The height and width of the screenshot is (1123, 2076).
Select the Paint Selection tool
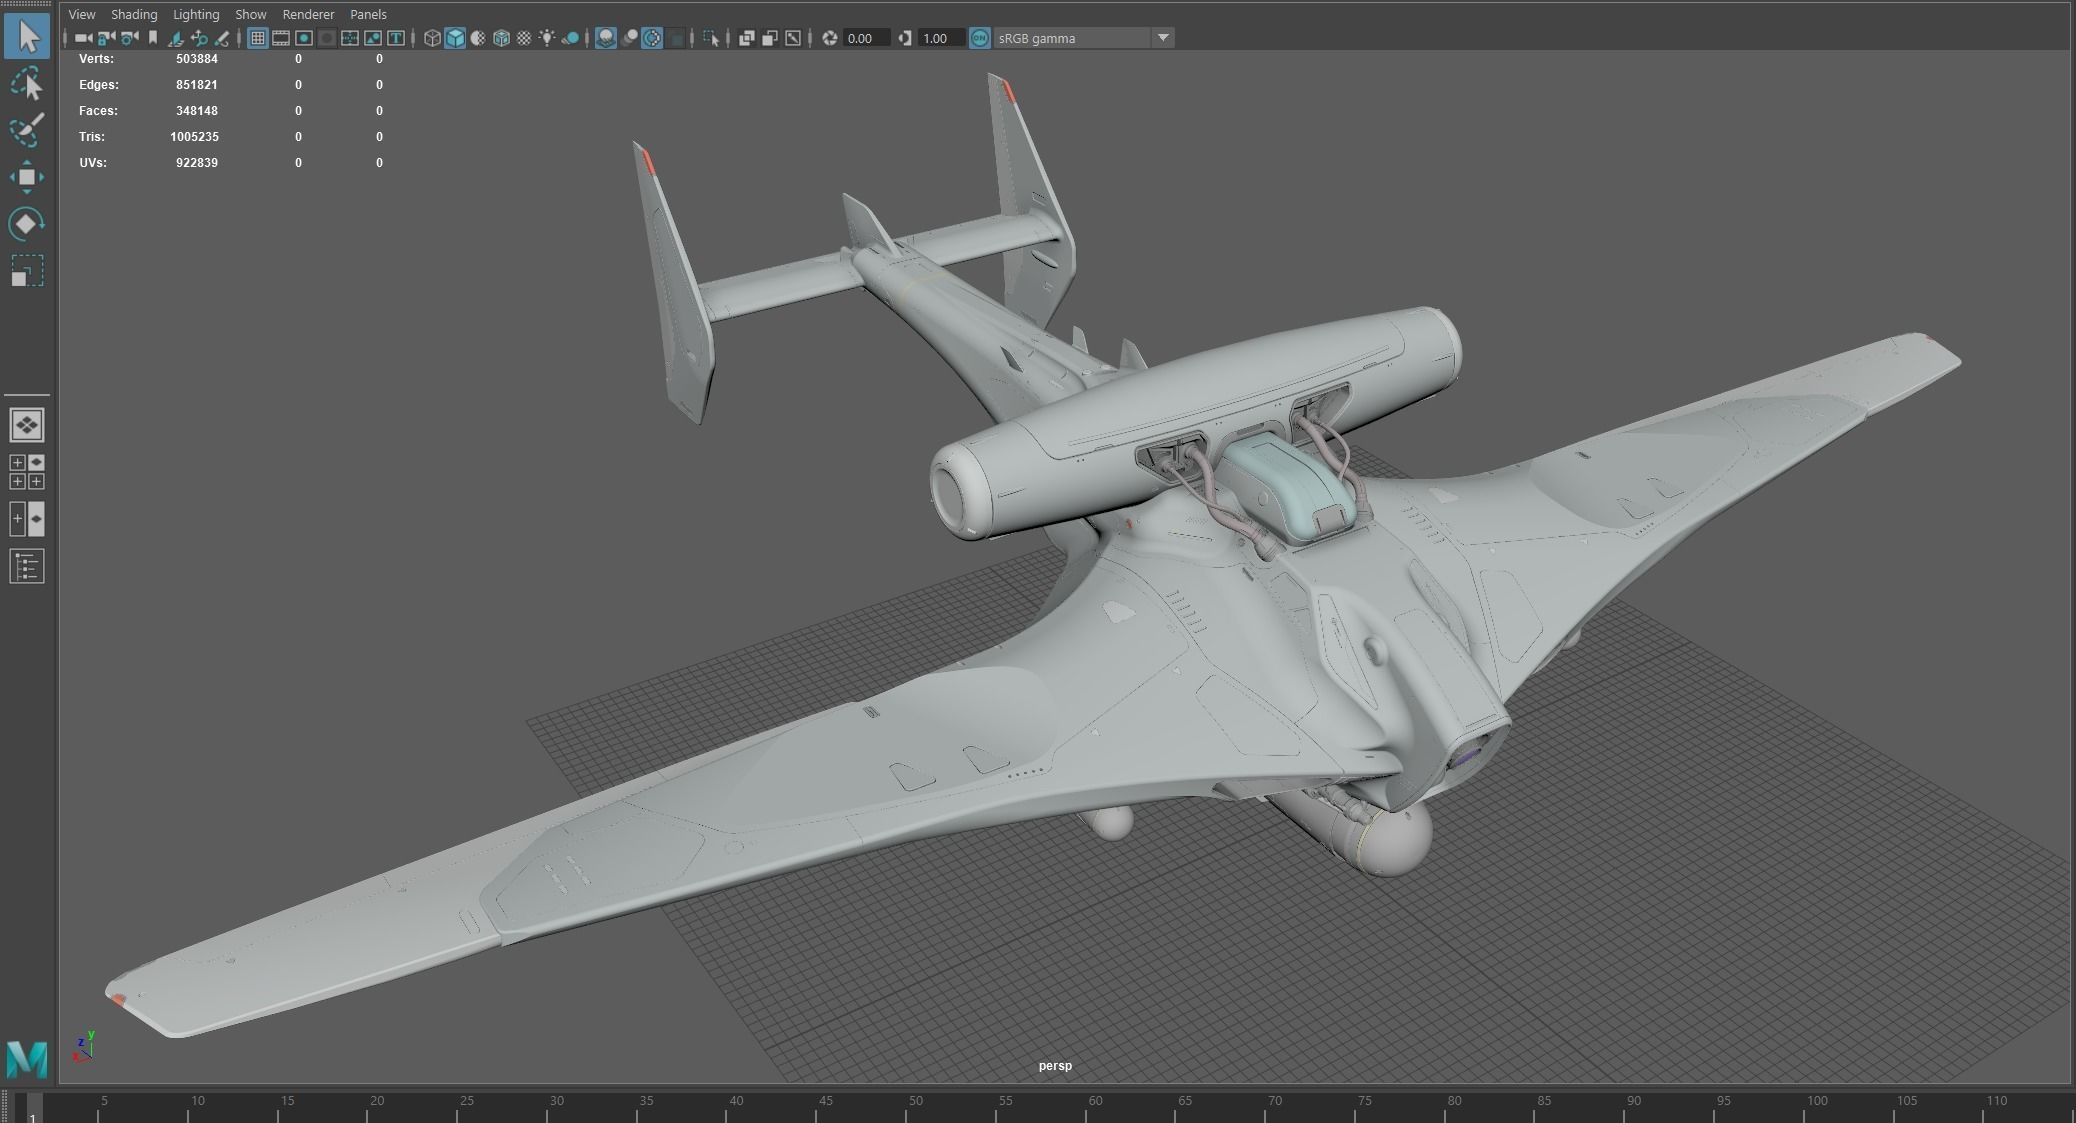[x=28, y=129]
